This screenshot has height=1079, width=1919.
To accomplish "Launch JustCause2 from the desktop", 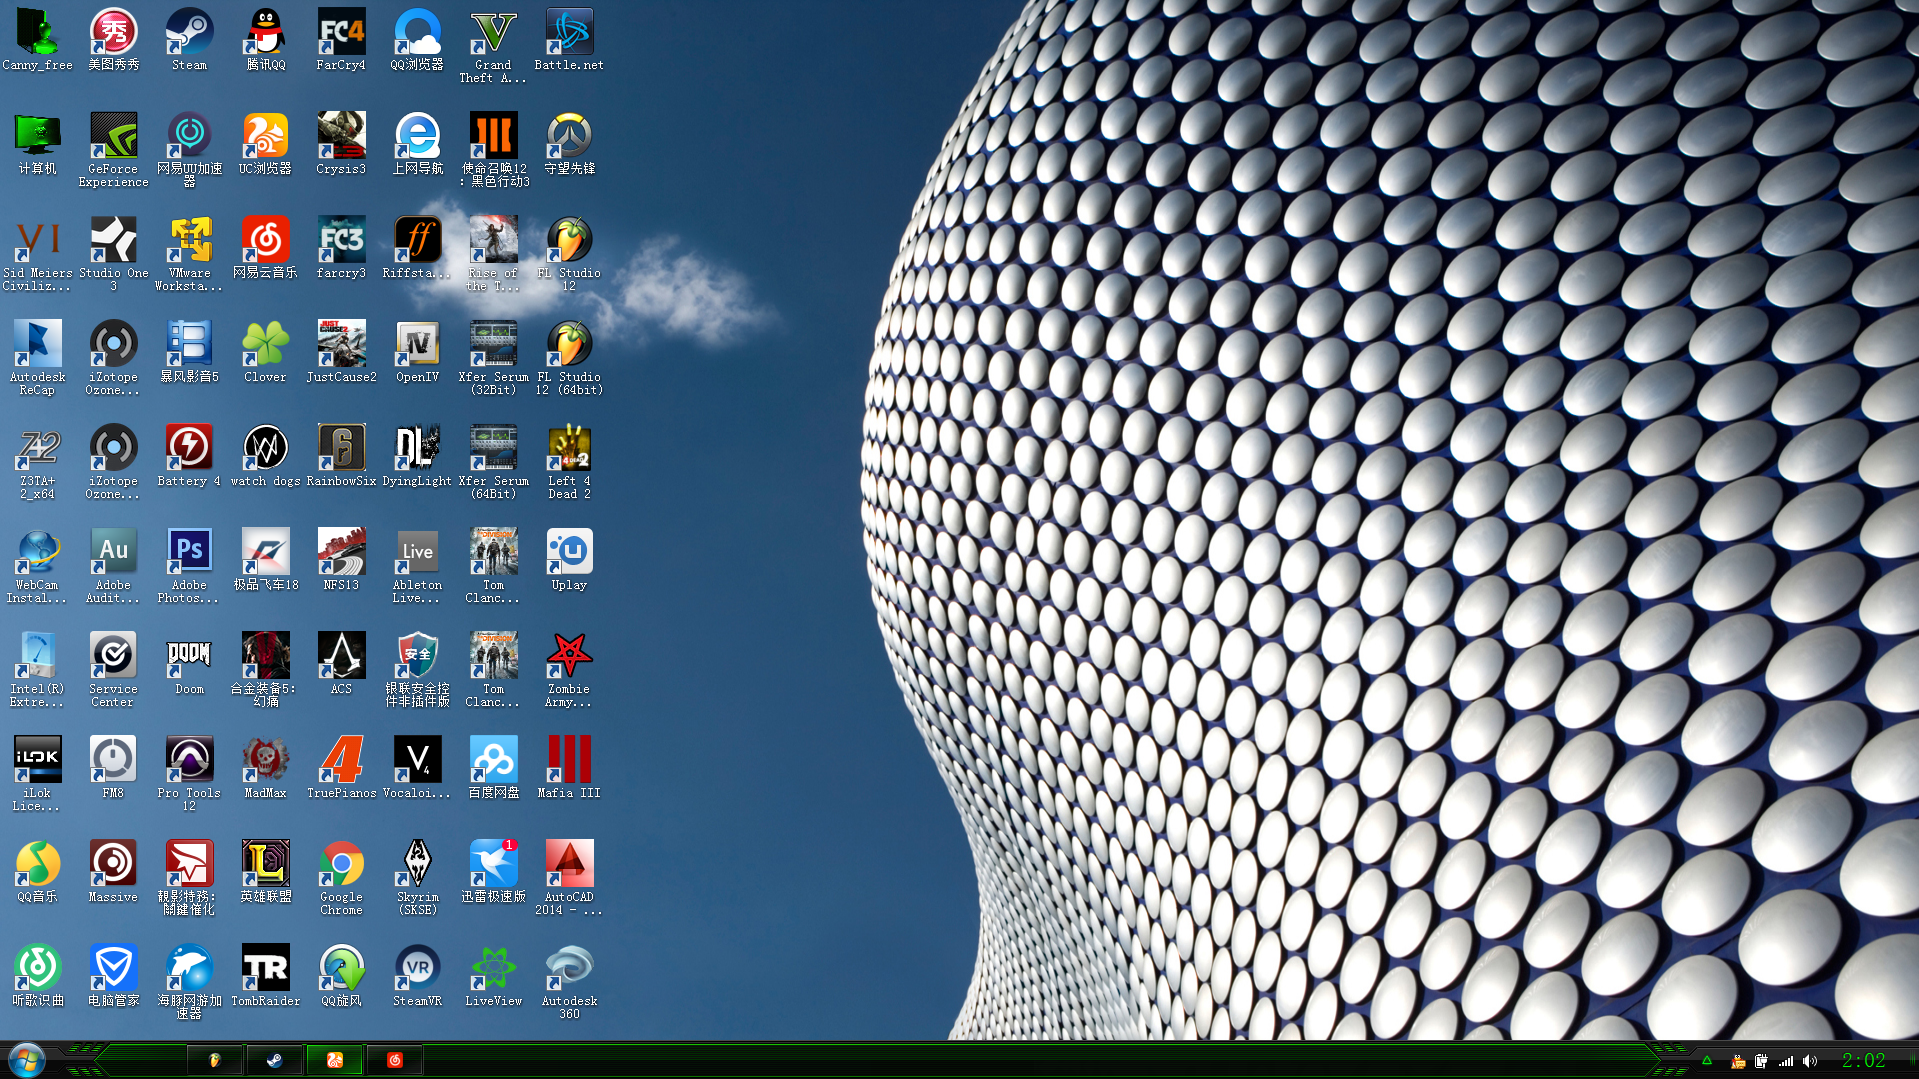I will [341, 352].
